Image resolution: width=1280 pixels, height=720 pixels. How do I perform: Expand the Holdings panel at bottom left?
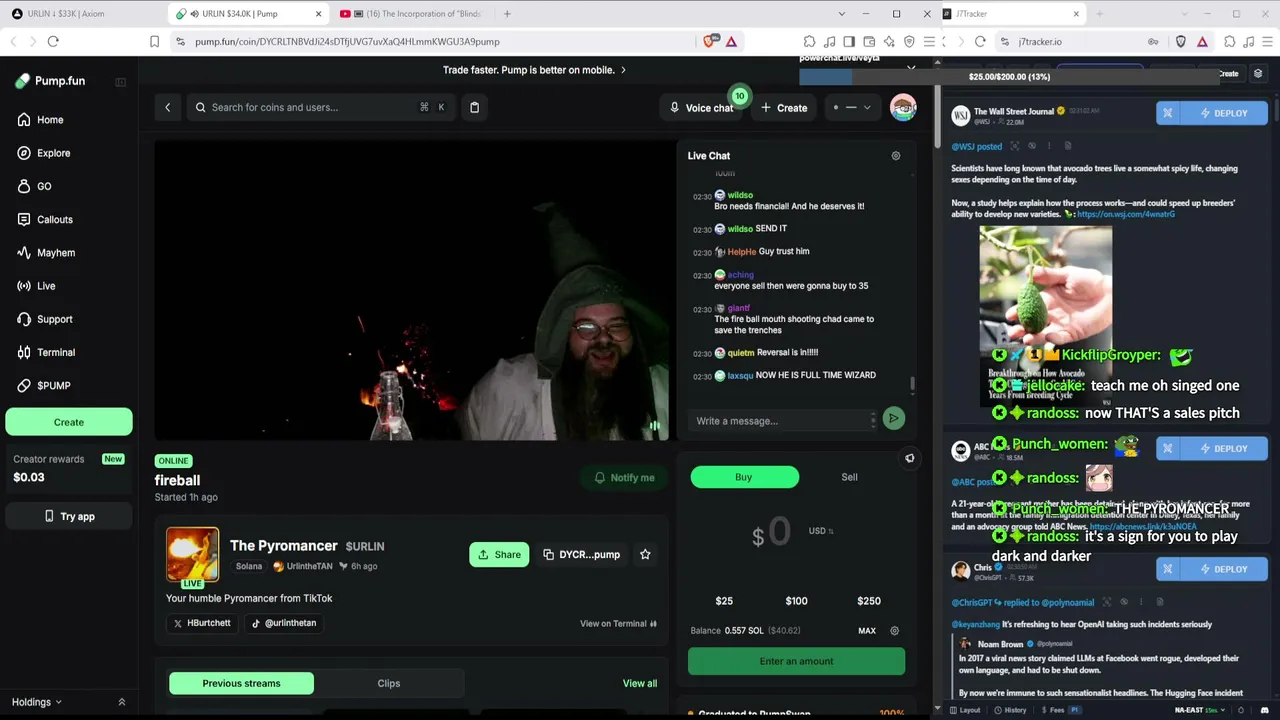point(68,702)
